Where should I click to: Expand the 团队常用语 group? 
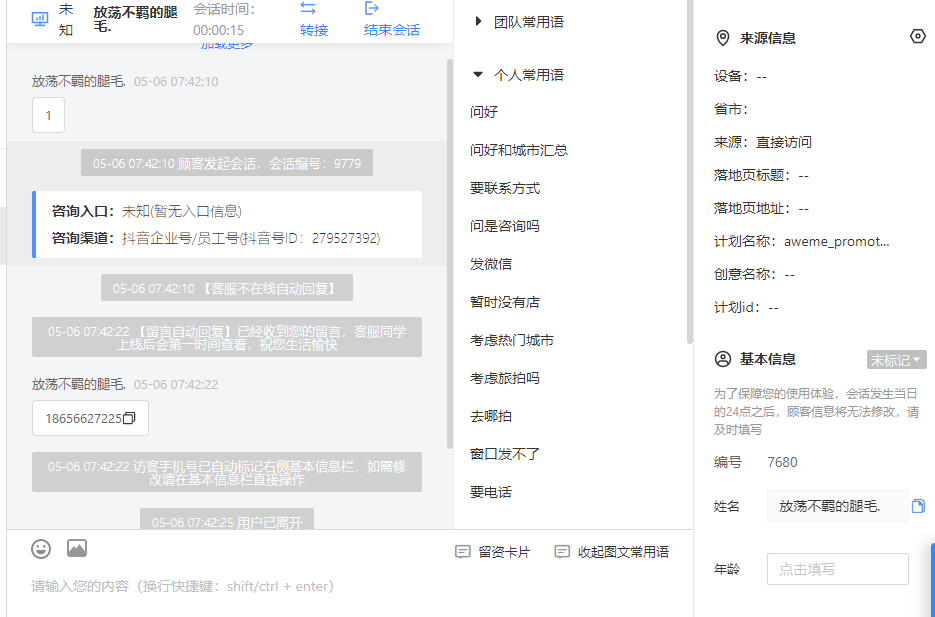(478, 22)
